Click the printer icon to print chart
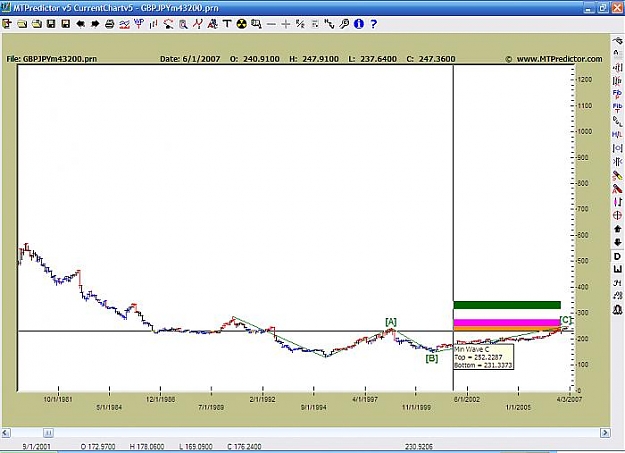Image resolution: width=625 pixels, height=453 pixels. 109,24
